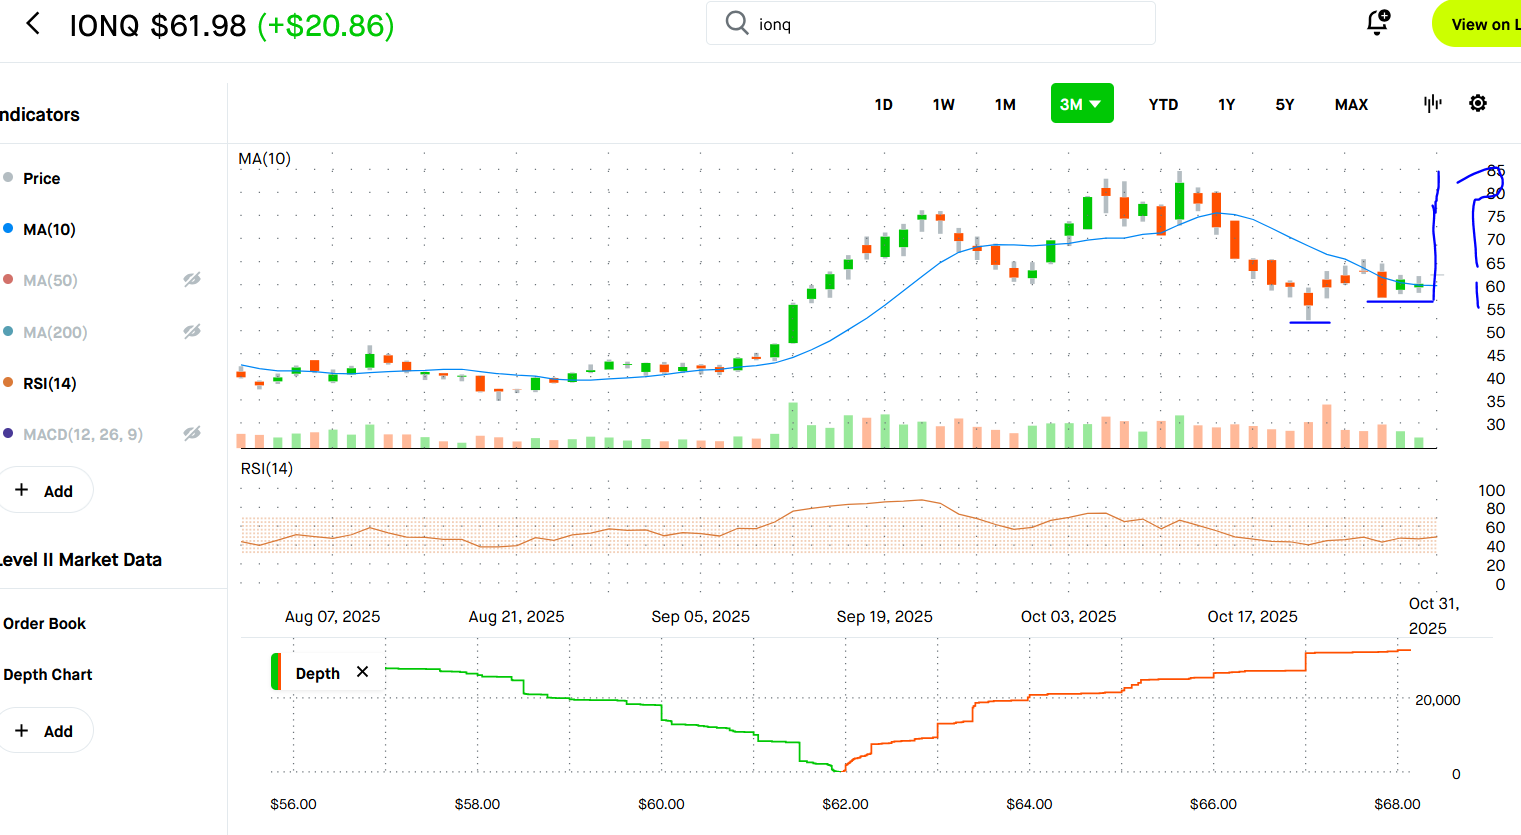The image size is (1521, 835).
Task: Select the MAX time range
Action: coord(1351,104)
